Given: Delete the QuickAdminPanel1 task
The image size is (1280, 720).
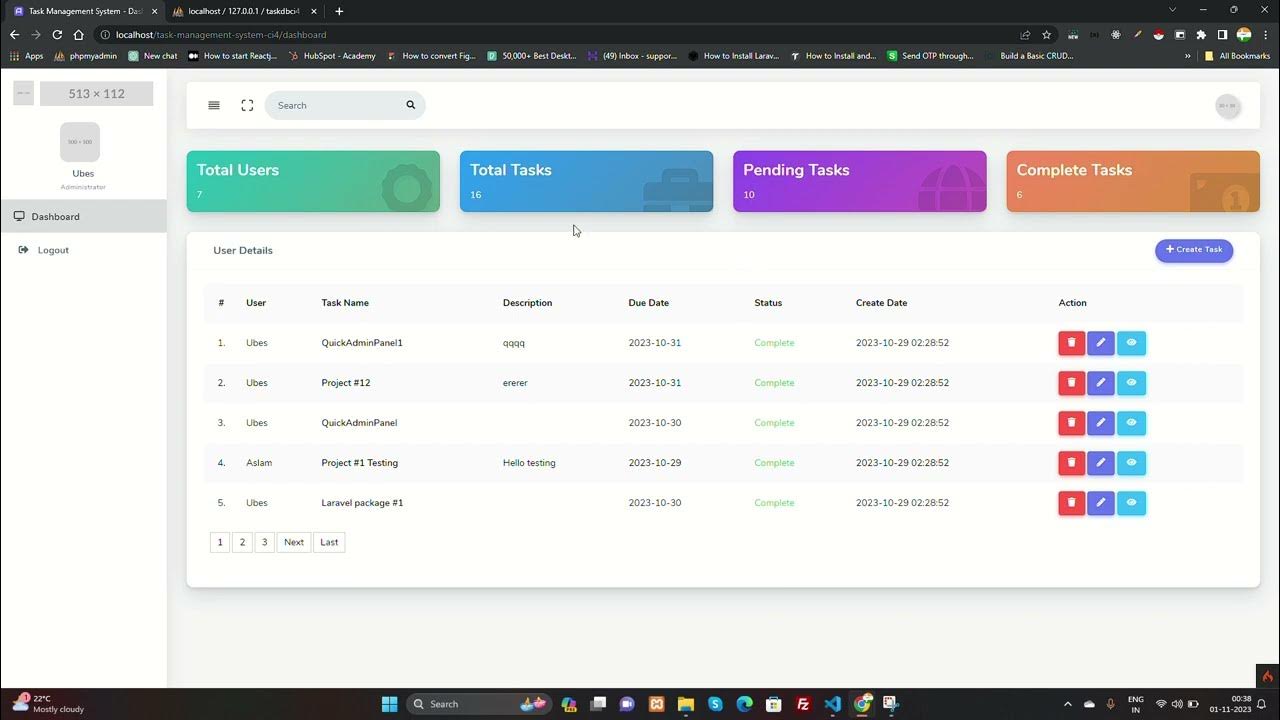Looking at the screenshot, I should tap(1071, 343).
